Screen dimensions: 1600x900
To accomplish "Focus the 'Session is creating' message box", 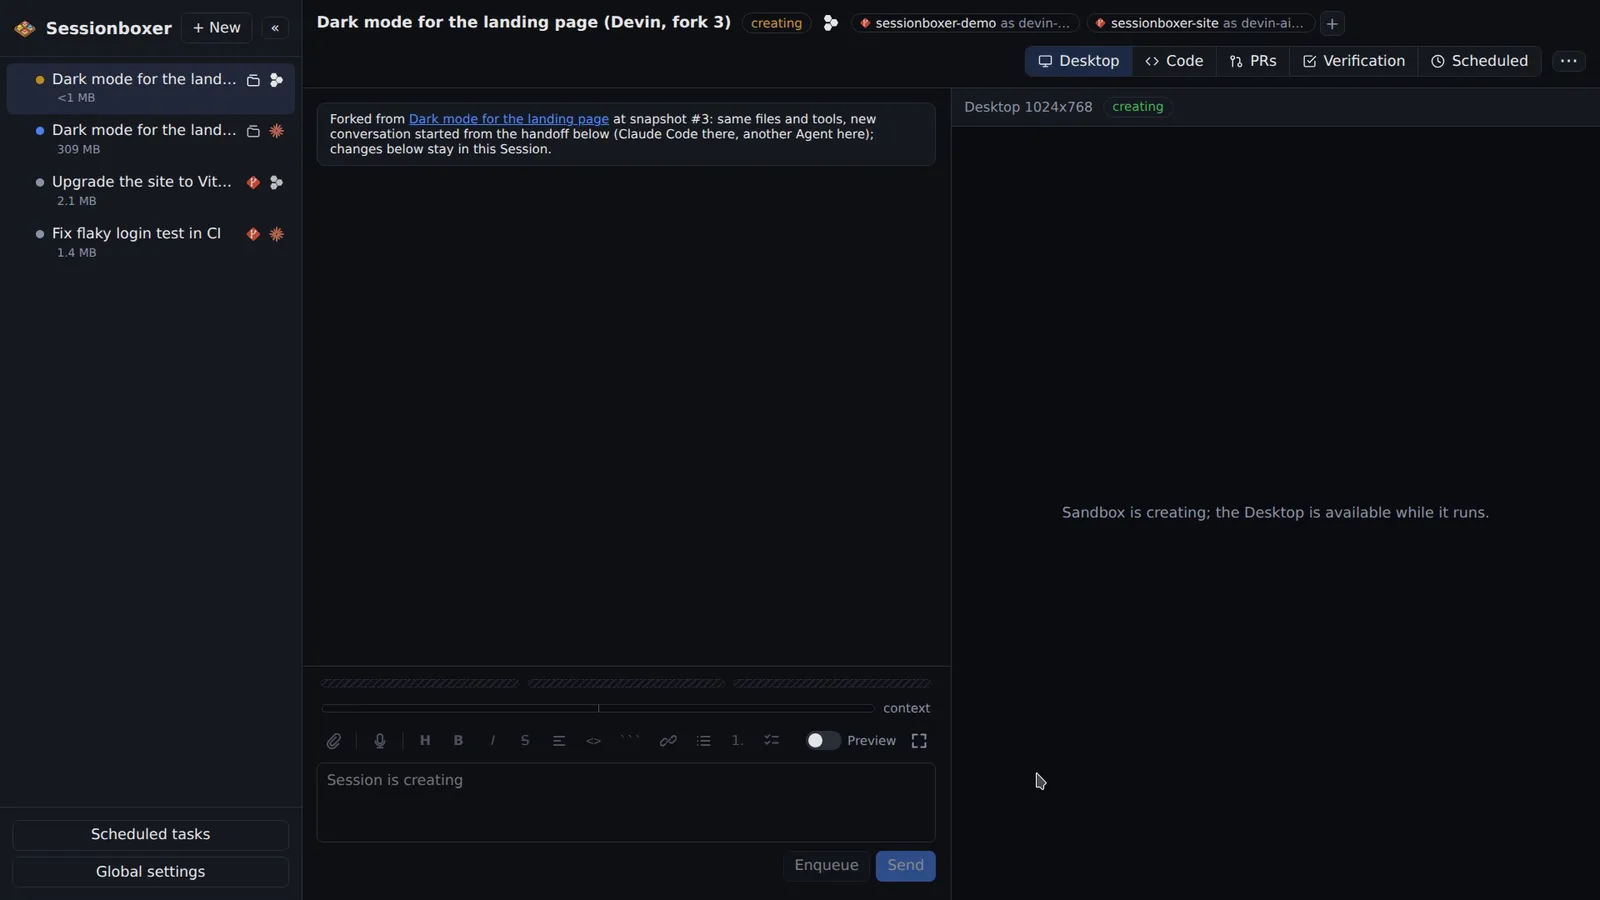I will [626, 803].
